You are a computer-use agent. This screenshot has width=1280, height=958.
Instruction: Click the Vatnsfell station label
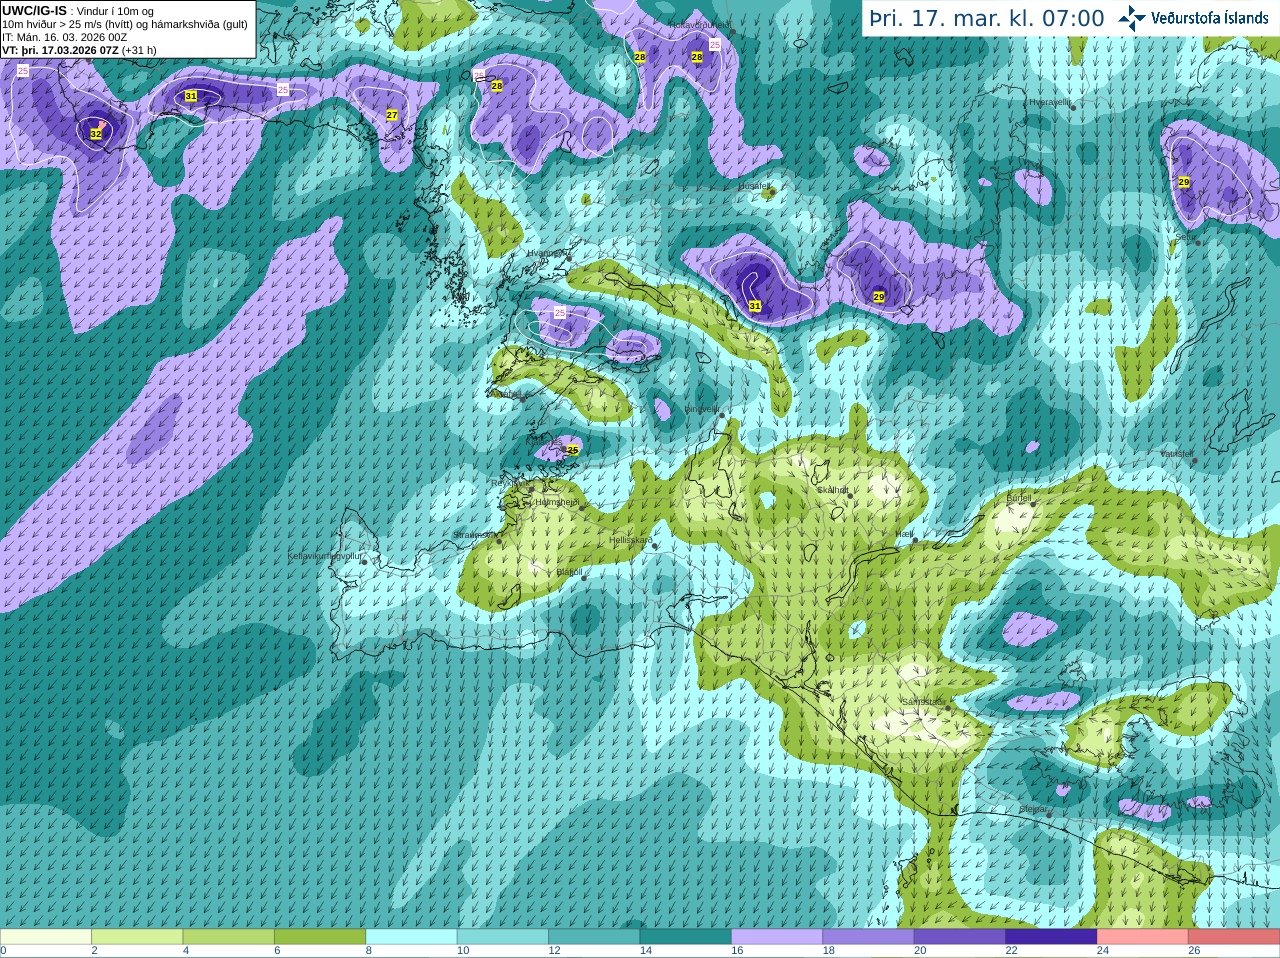tap(1177, 454)
